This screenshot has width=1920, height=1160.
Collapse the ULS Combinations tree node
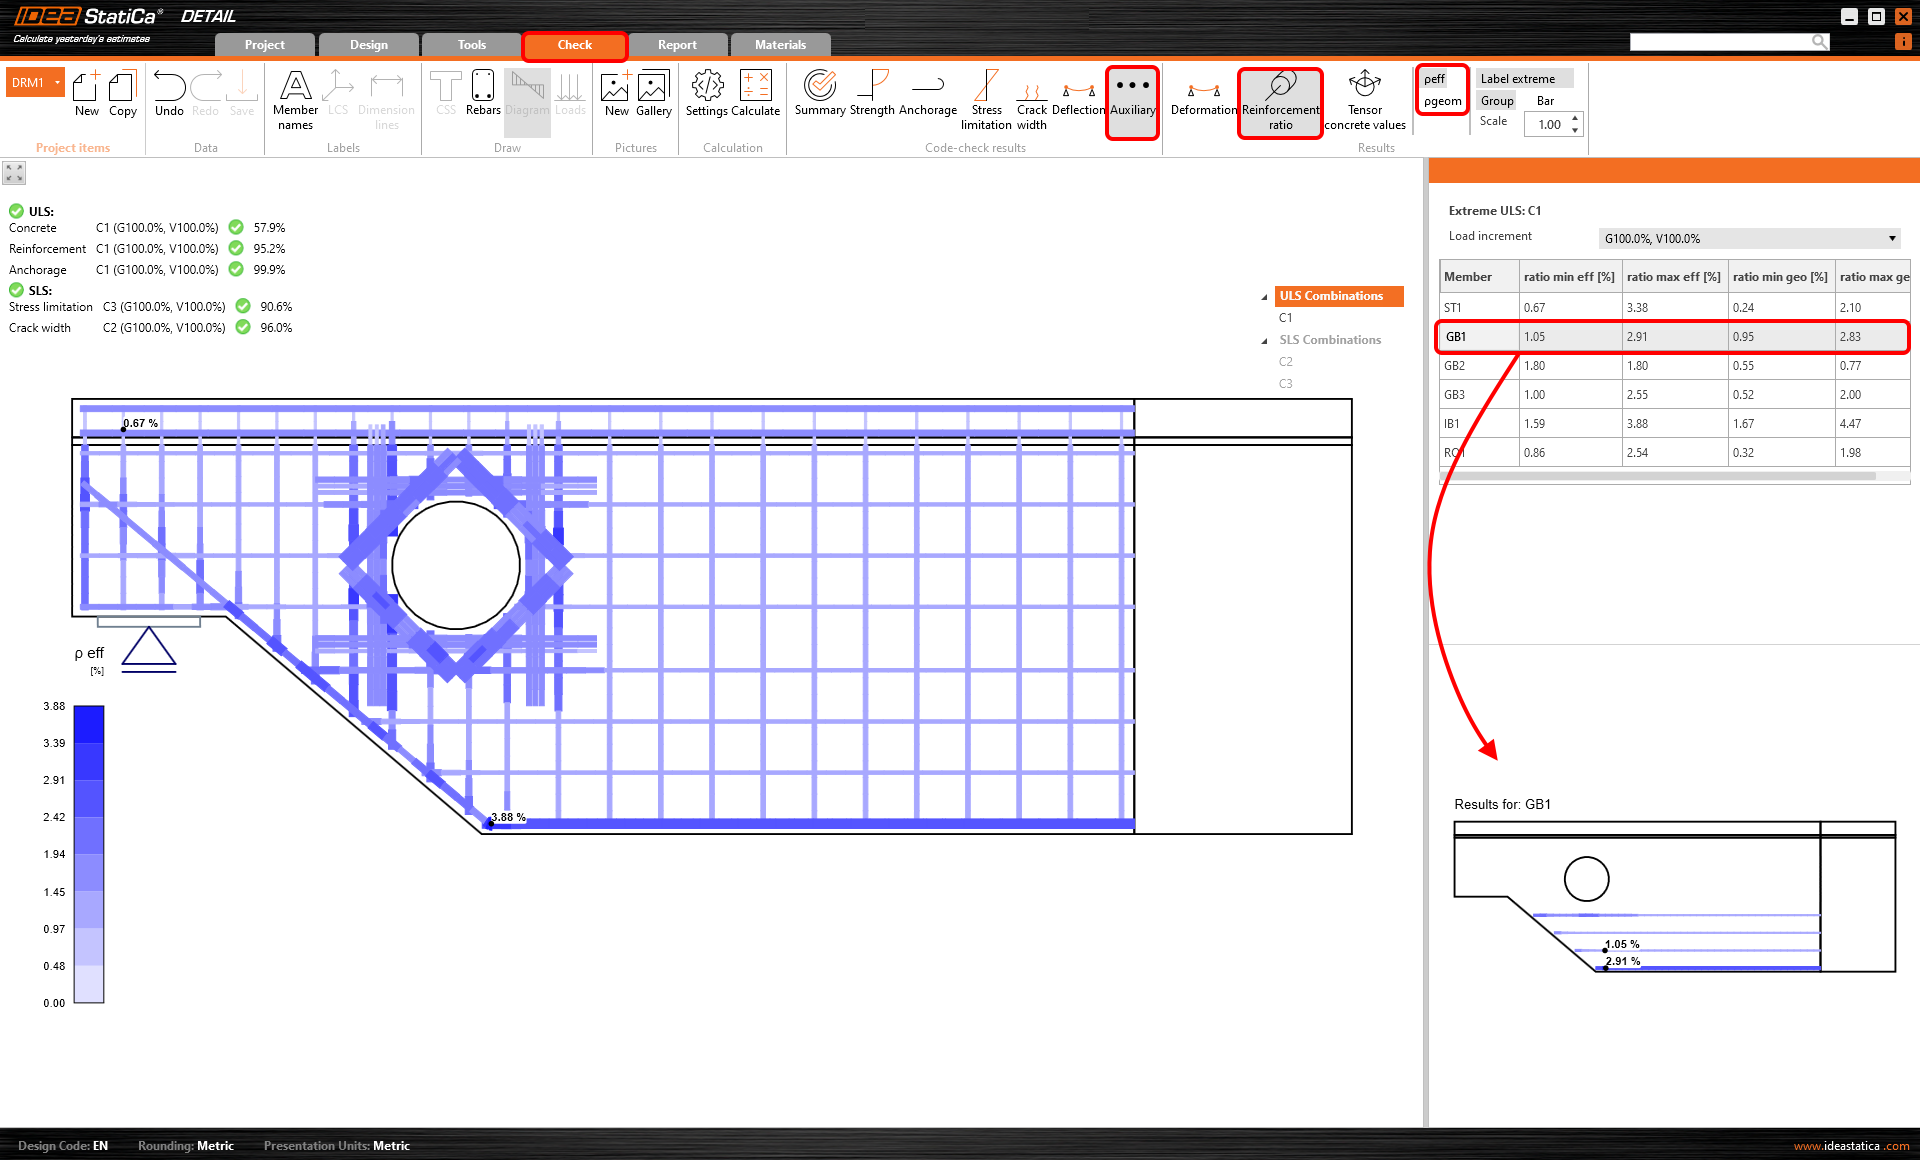point(1264,297)
